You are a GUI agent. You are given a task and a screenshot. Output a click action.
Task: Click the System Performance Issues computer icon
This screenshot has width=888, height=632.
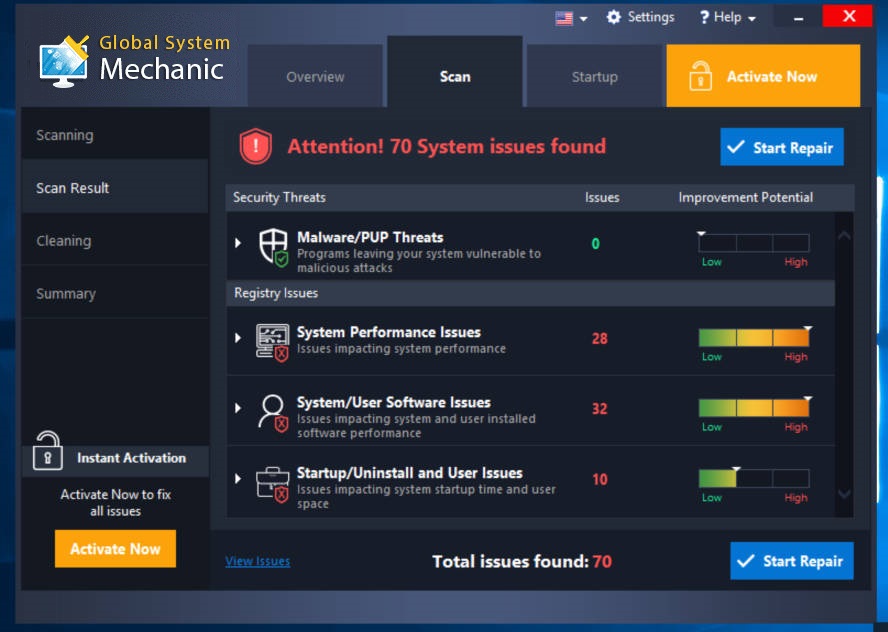coord(272,343)
